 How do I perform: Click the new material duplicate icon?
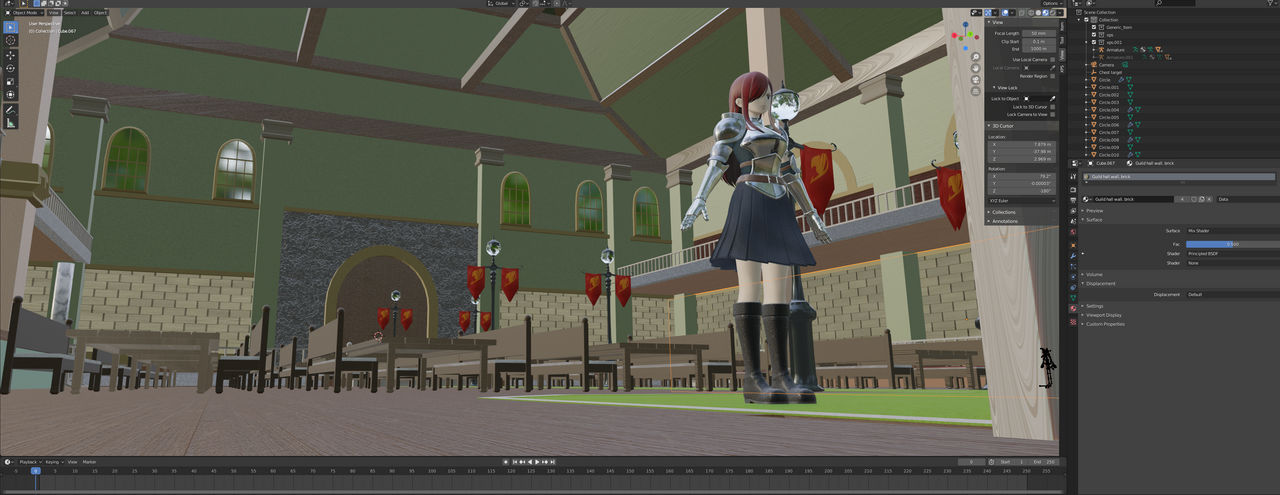(1201, 199)
